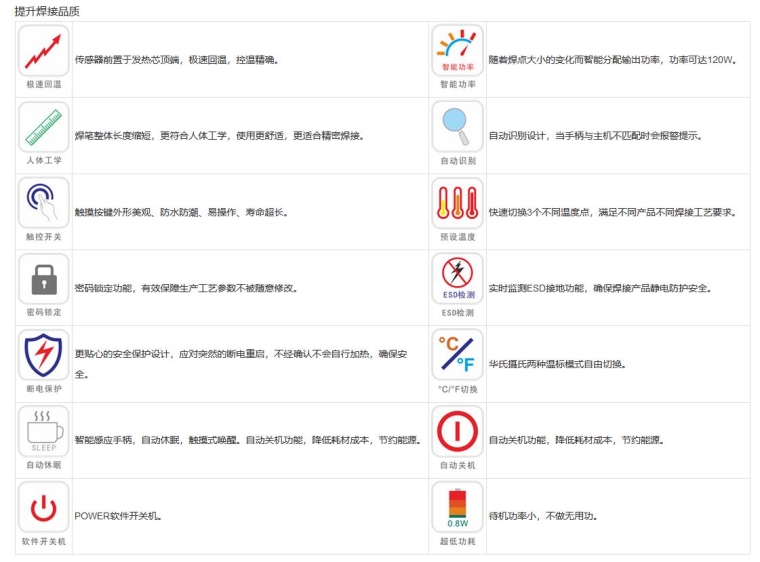Click the red lightning arrow 极速回温 icon
Image resolution: width=760 pixels, height=562 pixels.
44,51
